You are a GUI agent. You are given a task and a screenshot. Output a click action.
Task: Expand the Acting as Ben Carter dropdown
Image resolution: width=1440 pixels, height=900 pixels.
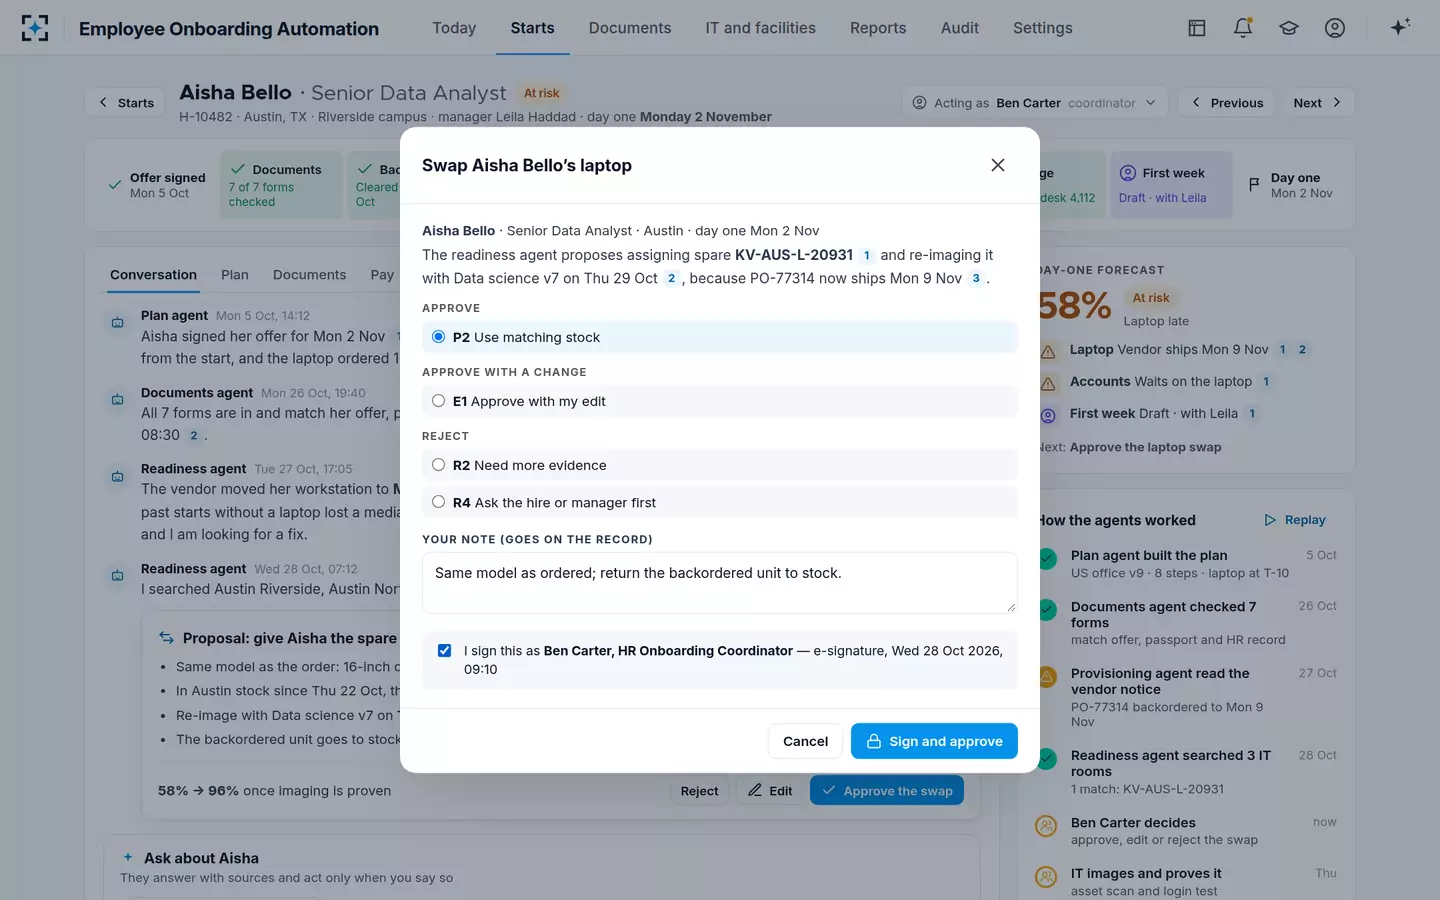pos(1034,103)
